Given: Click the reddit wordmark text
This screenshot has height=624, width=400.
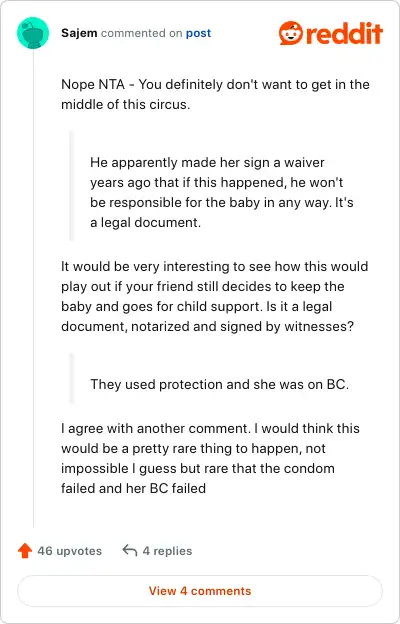Looking at the screenshot, I should coord(345,34).
